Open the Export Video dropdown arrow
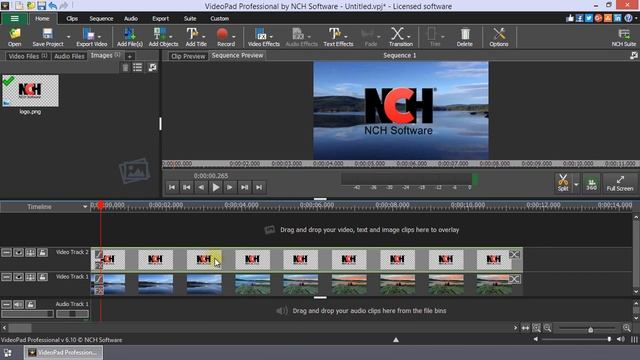The height and width of the screenshot is (360, 640). [99, 37]
